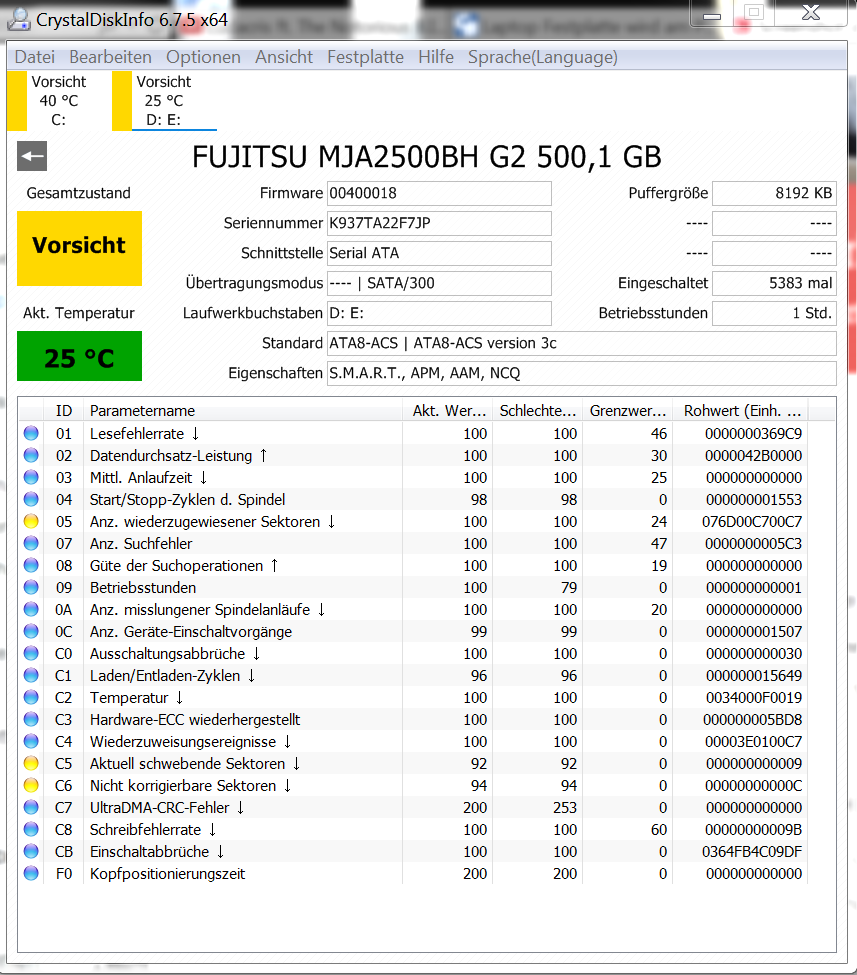Open the Optionen menu
The width and height of the screenshot is (857, 975).
[203, 57]
